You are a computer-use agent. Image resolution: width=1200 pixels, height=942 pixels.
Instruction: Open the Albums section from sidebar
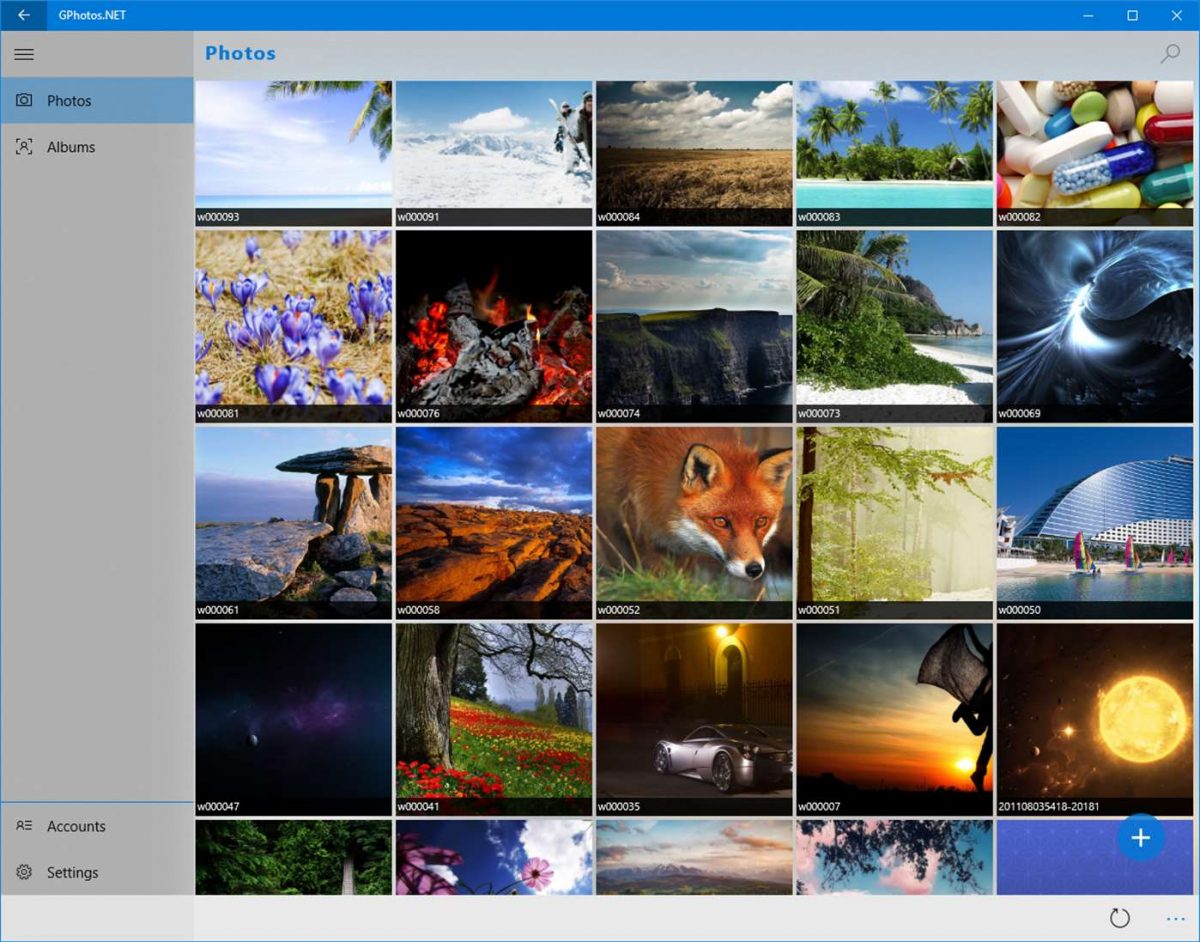[x=71, y=146]
